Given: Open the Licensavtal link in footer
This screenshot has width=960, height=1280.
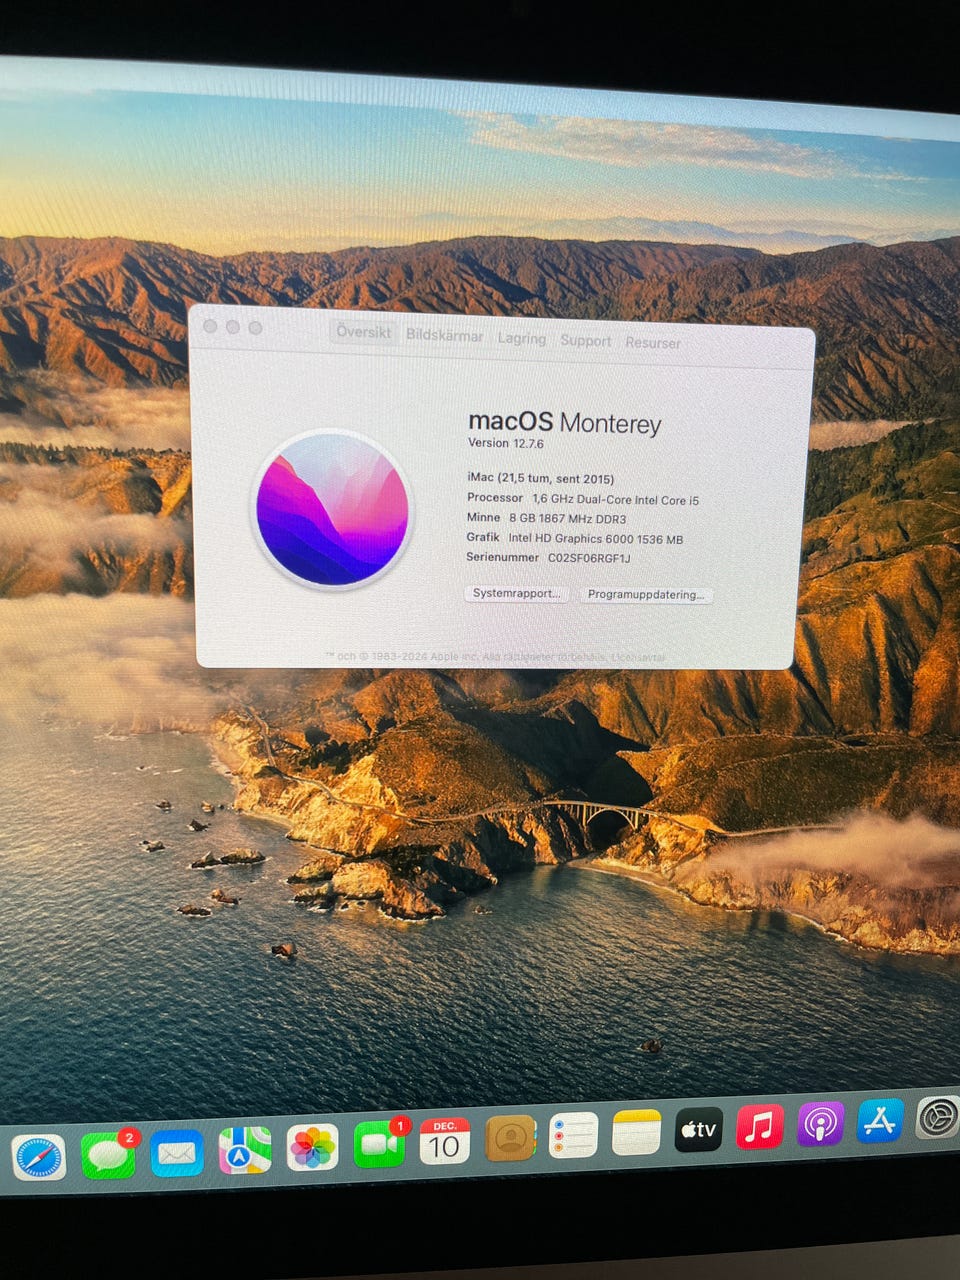Looking at the screenshot, I should (x=638, y=658).
